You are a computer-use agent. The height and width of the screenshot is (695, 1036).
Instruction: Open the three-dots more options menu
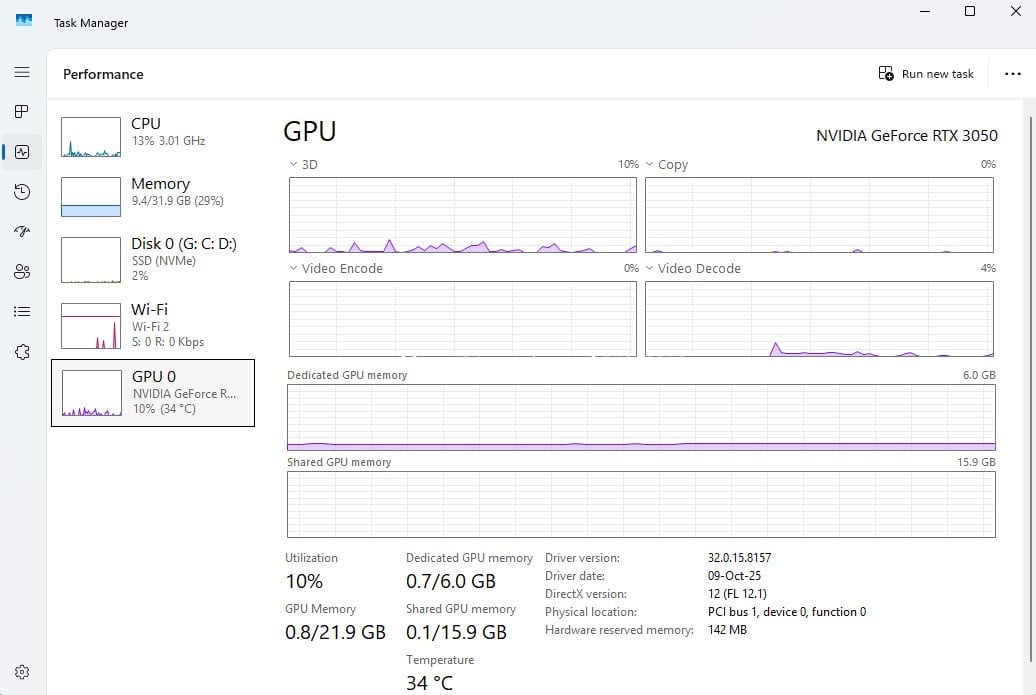click(1012, 74)
